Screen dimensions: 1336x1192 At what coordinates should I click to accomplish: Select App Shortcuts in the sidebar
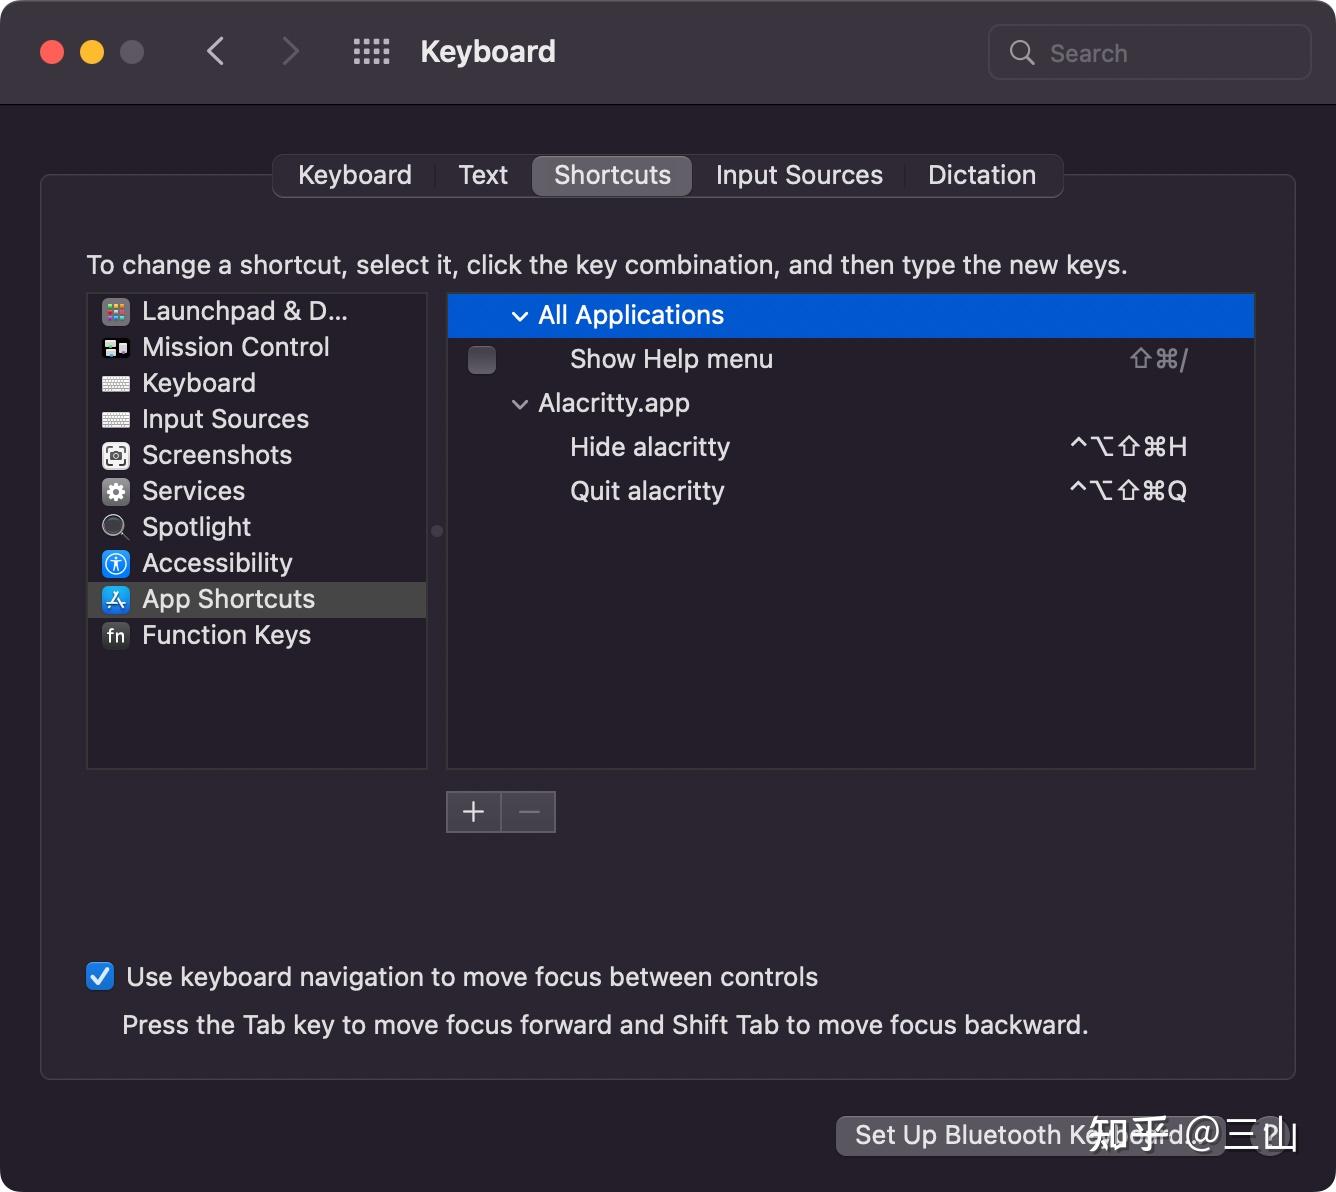228,599
